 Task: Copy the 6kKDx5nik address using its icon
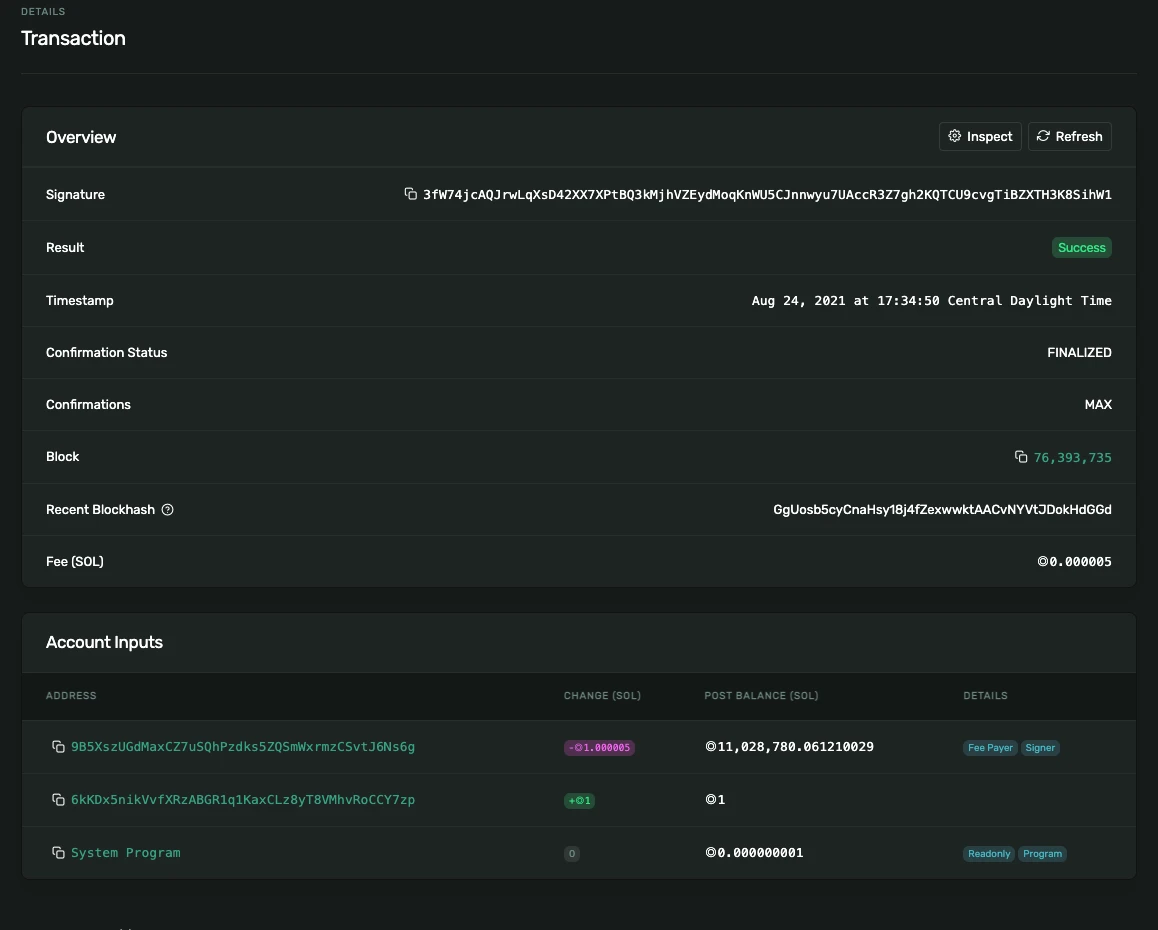[58, 800]
